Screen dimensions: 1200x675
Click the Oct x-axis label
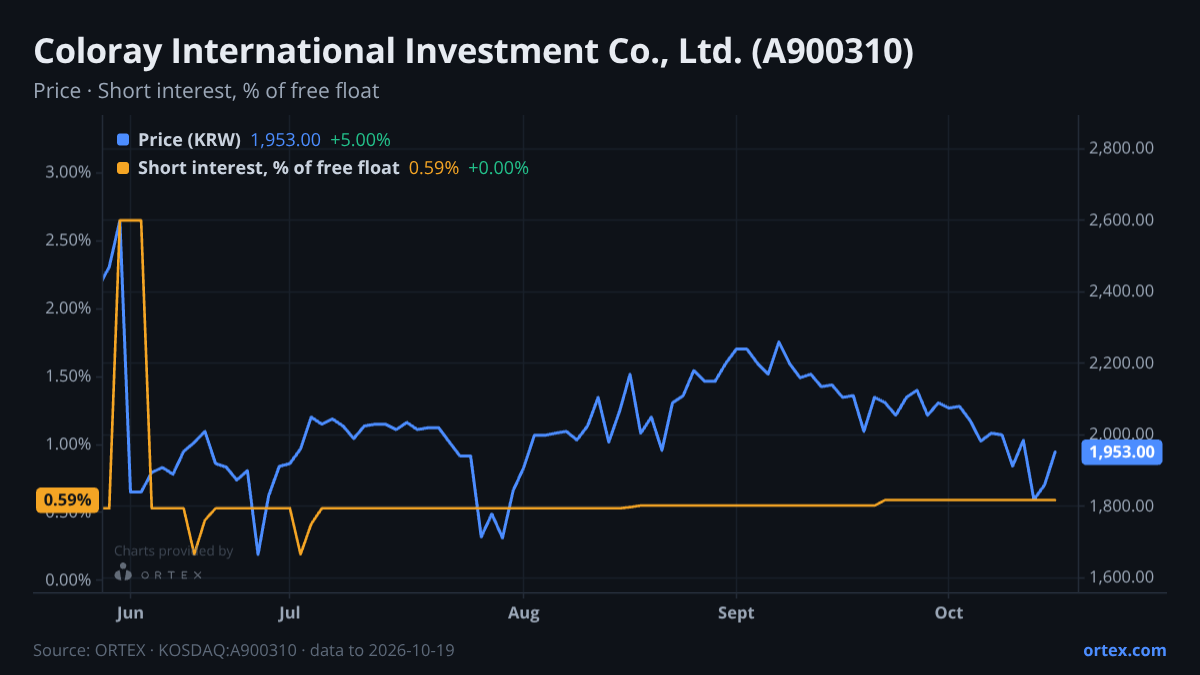948,612
